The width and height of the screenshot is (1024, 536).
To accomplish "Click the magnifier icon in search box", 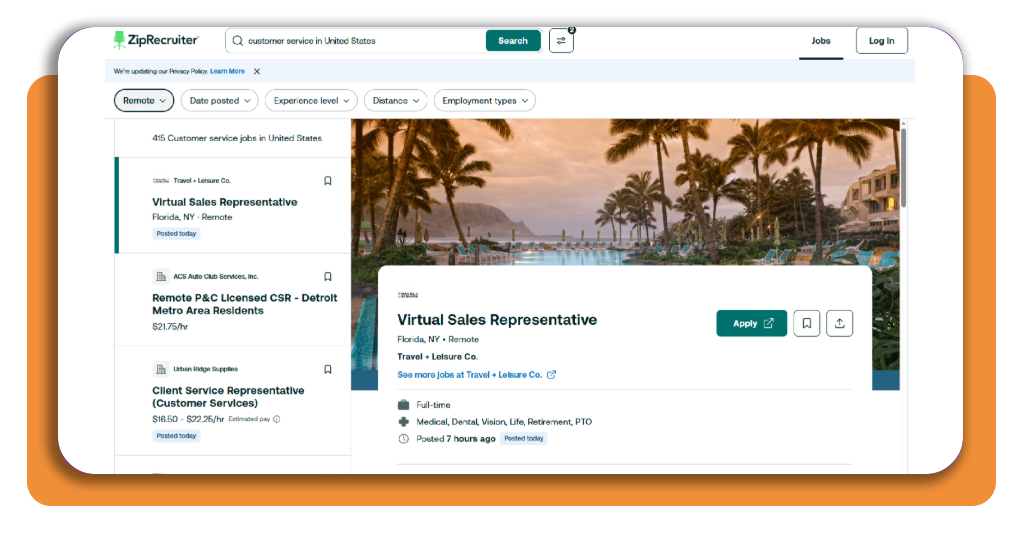I will pos(238,40).
